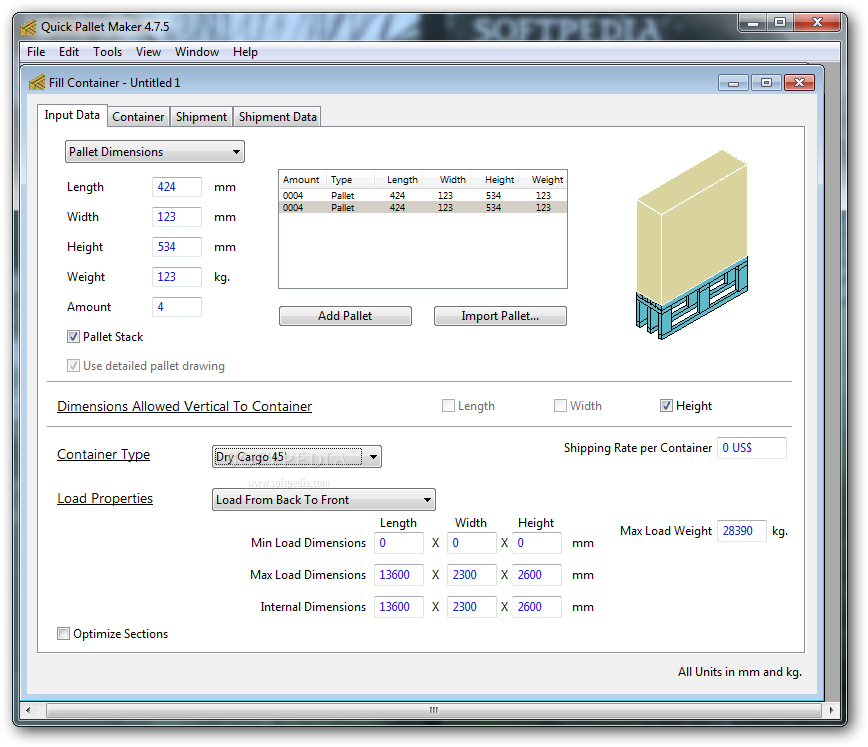The width and height of the screenshot is (868, 747).
Task: Click the pallet Weight input field
Action: click(177, 277)
